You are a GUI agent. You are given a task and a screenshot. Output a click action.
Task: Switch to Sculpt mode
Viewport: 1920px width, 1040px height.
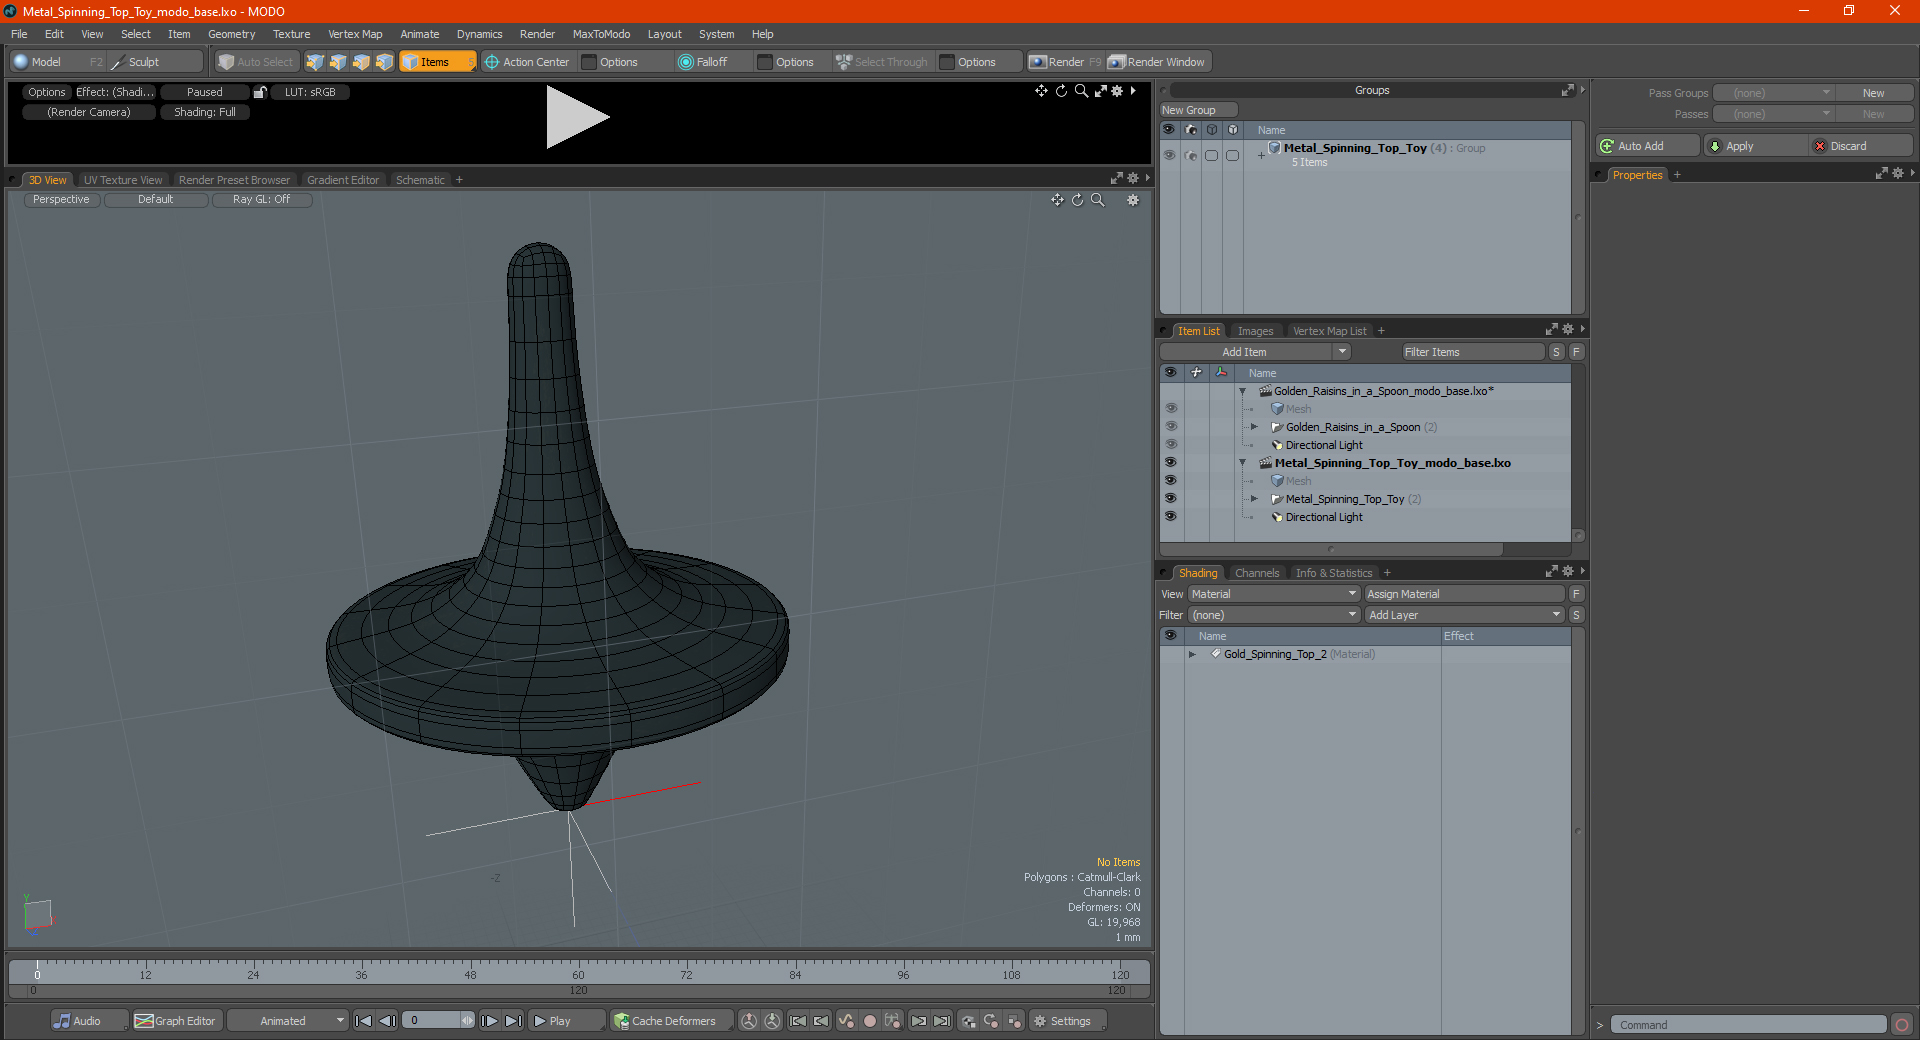(x=155, y=62)
